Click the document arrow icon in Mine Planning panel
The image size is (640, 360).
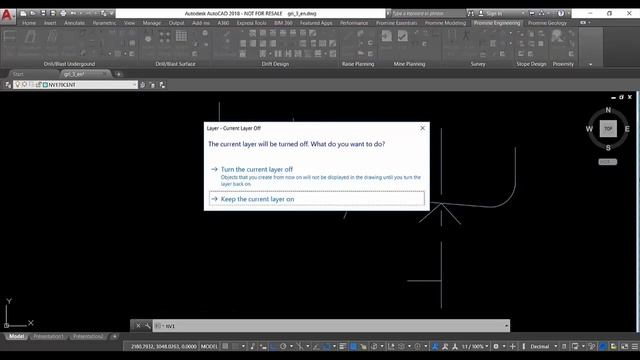387,37
